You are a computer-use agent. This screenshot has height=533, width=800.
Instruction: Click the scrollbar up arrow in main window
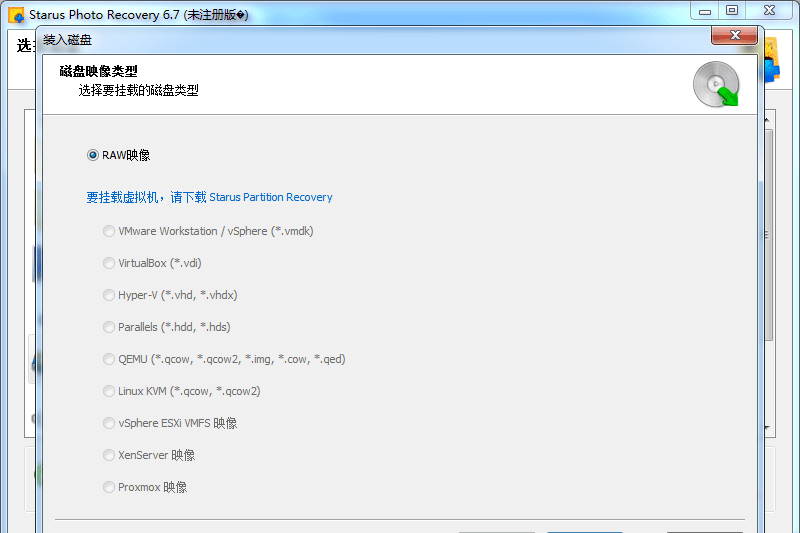(767, 120)
